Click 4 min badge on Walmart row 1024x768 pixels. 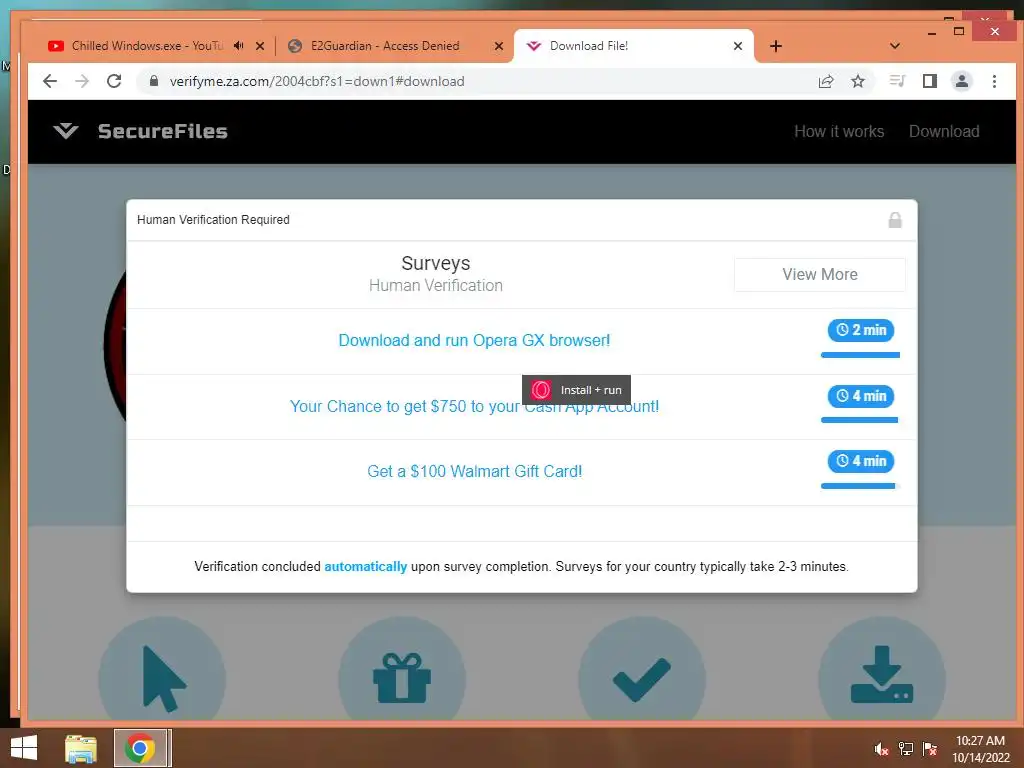861,461
